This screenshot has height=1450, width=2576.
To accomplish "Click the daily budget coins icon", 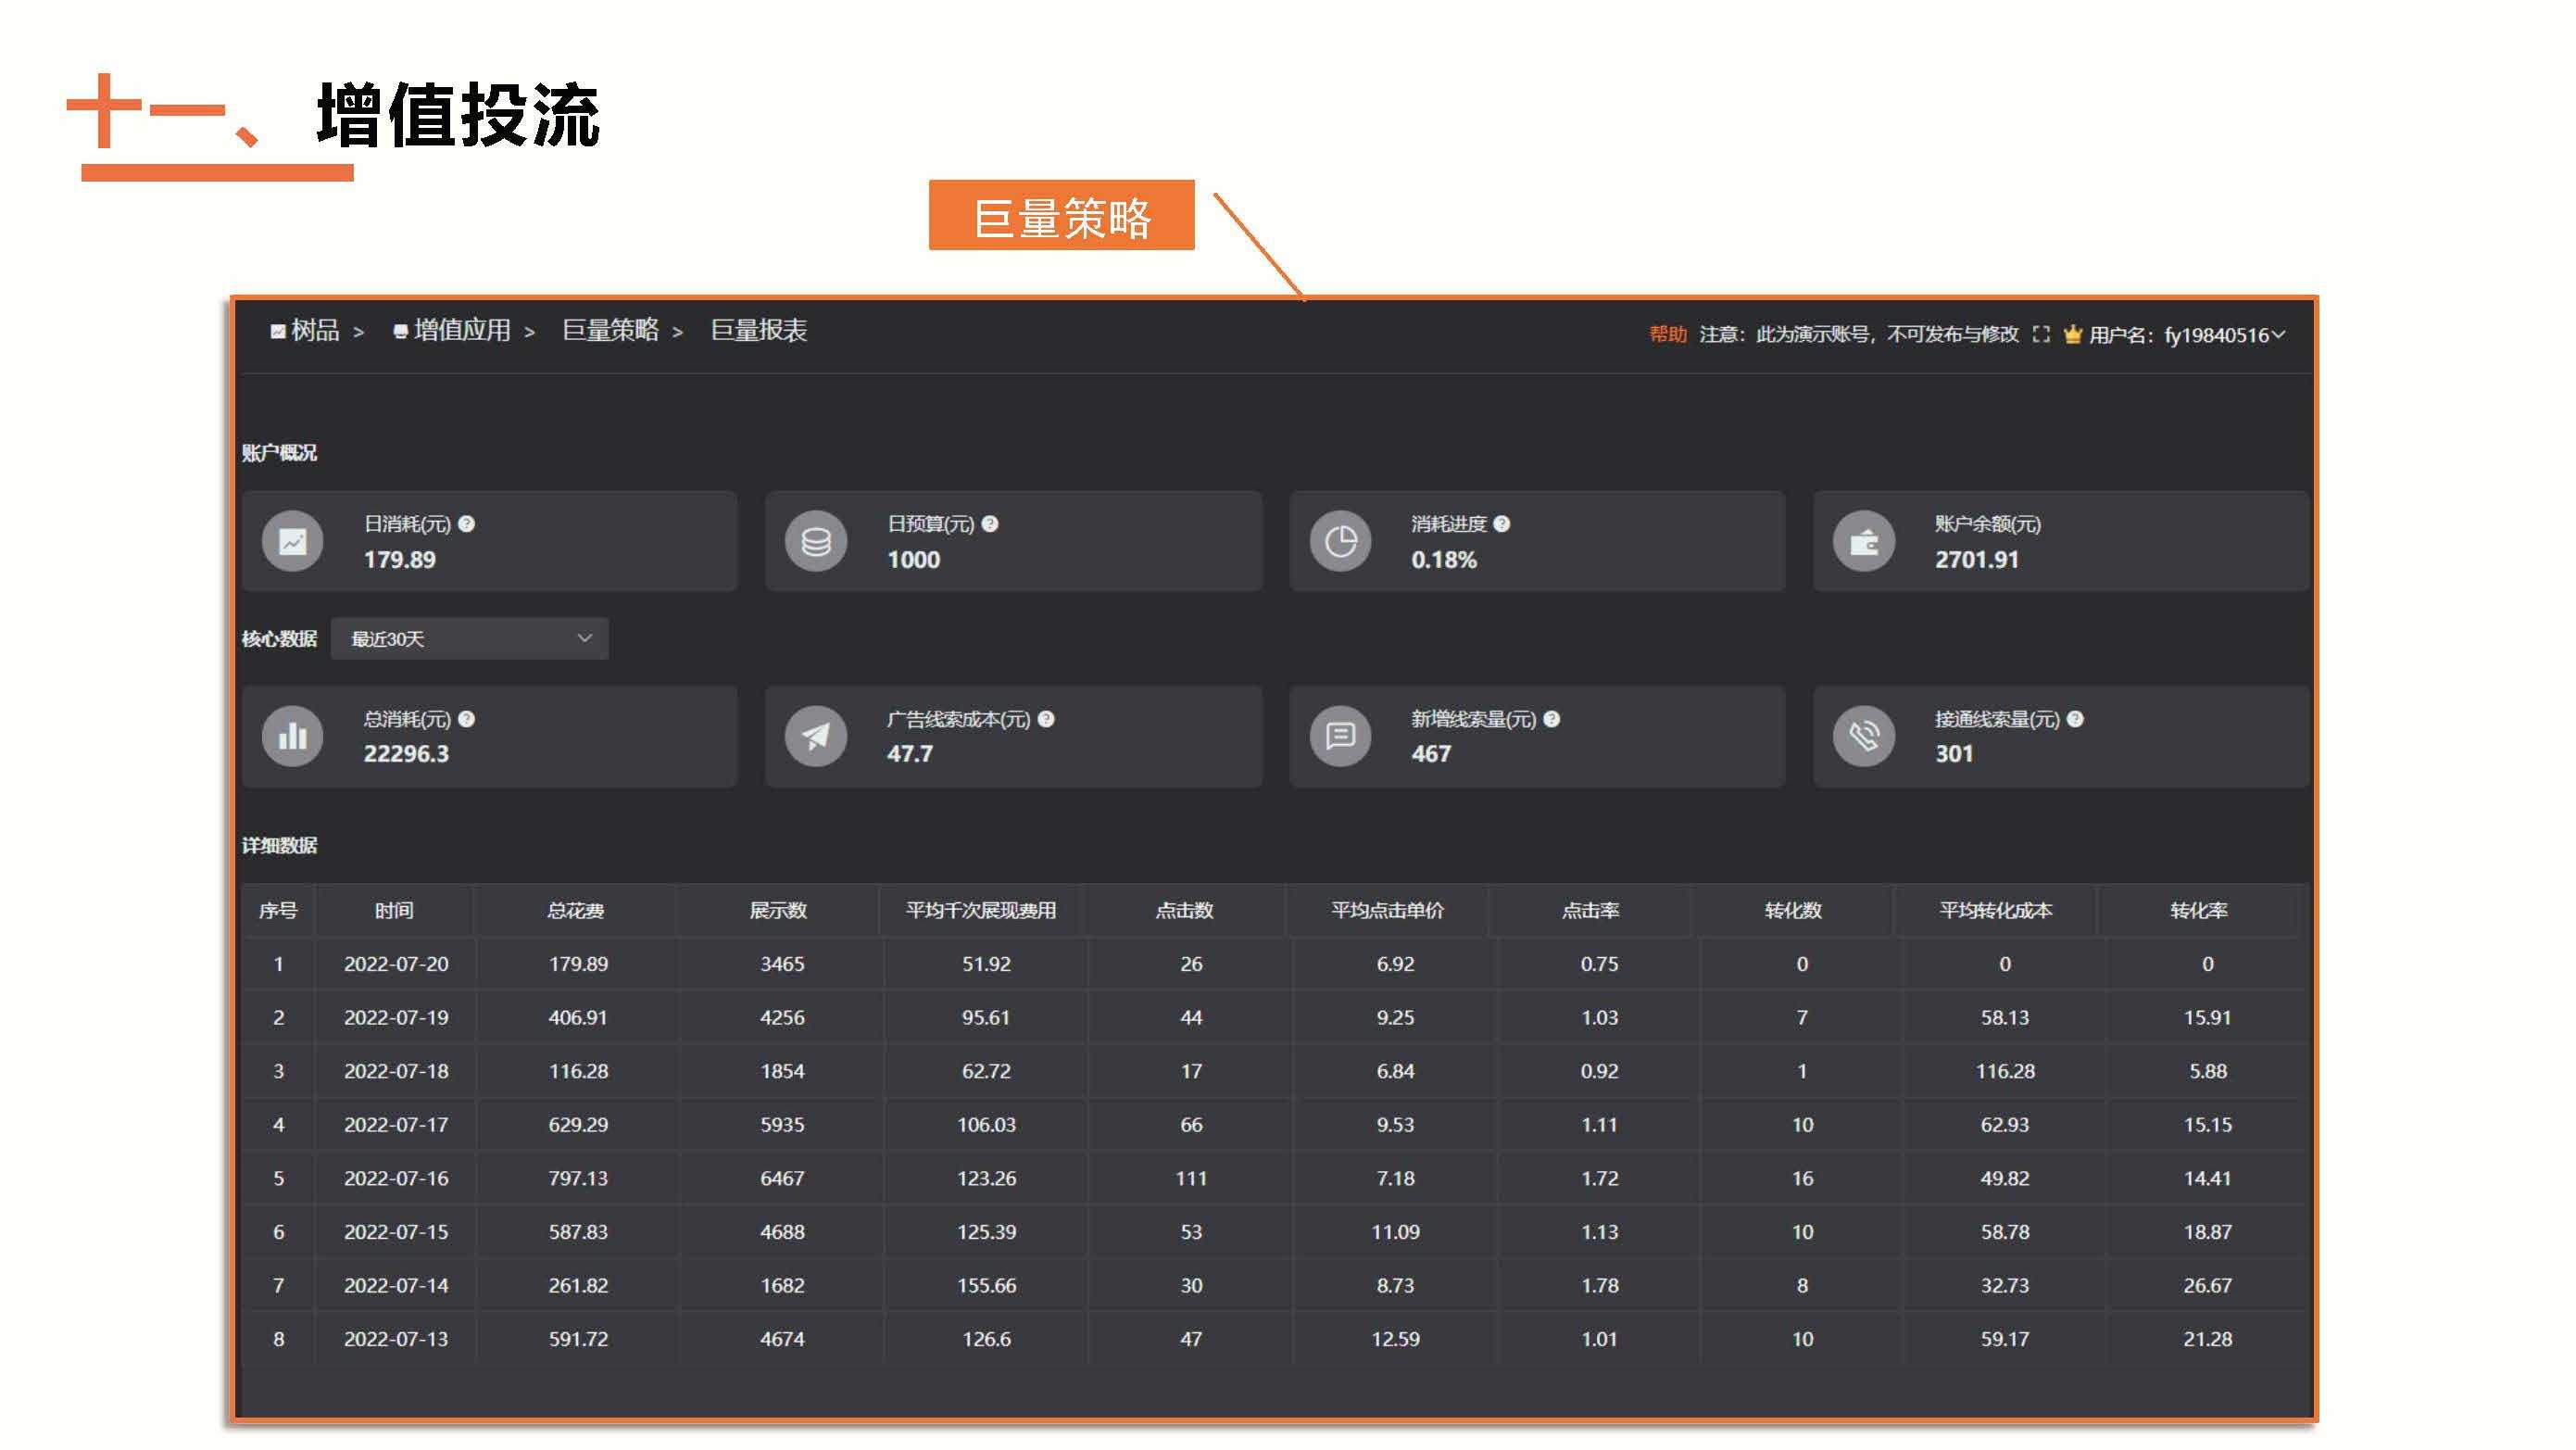I will pyautogui.click(x=816, y=542).
